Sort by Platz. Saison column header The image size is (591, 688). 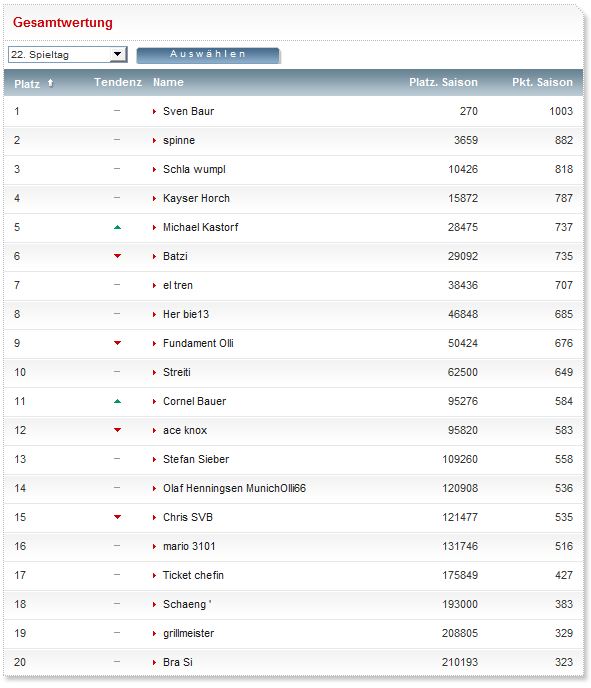coord(443,82)
